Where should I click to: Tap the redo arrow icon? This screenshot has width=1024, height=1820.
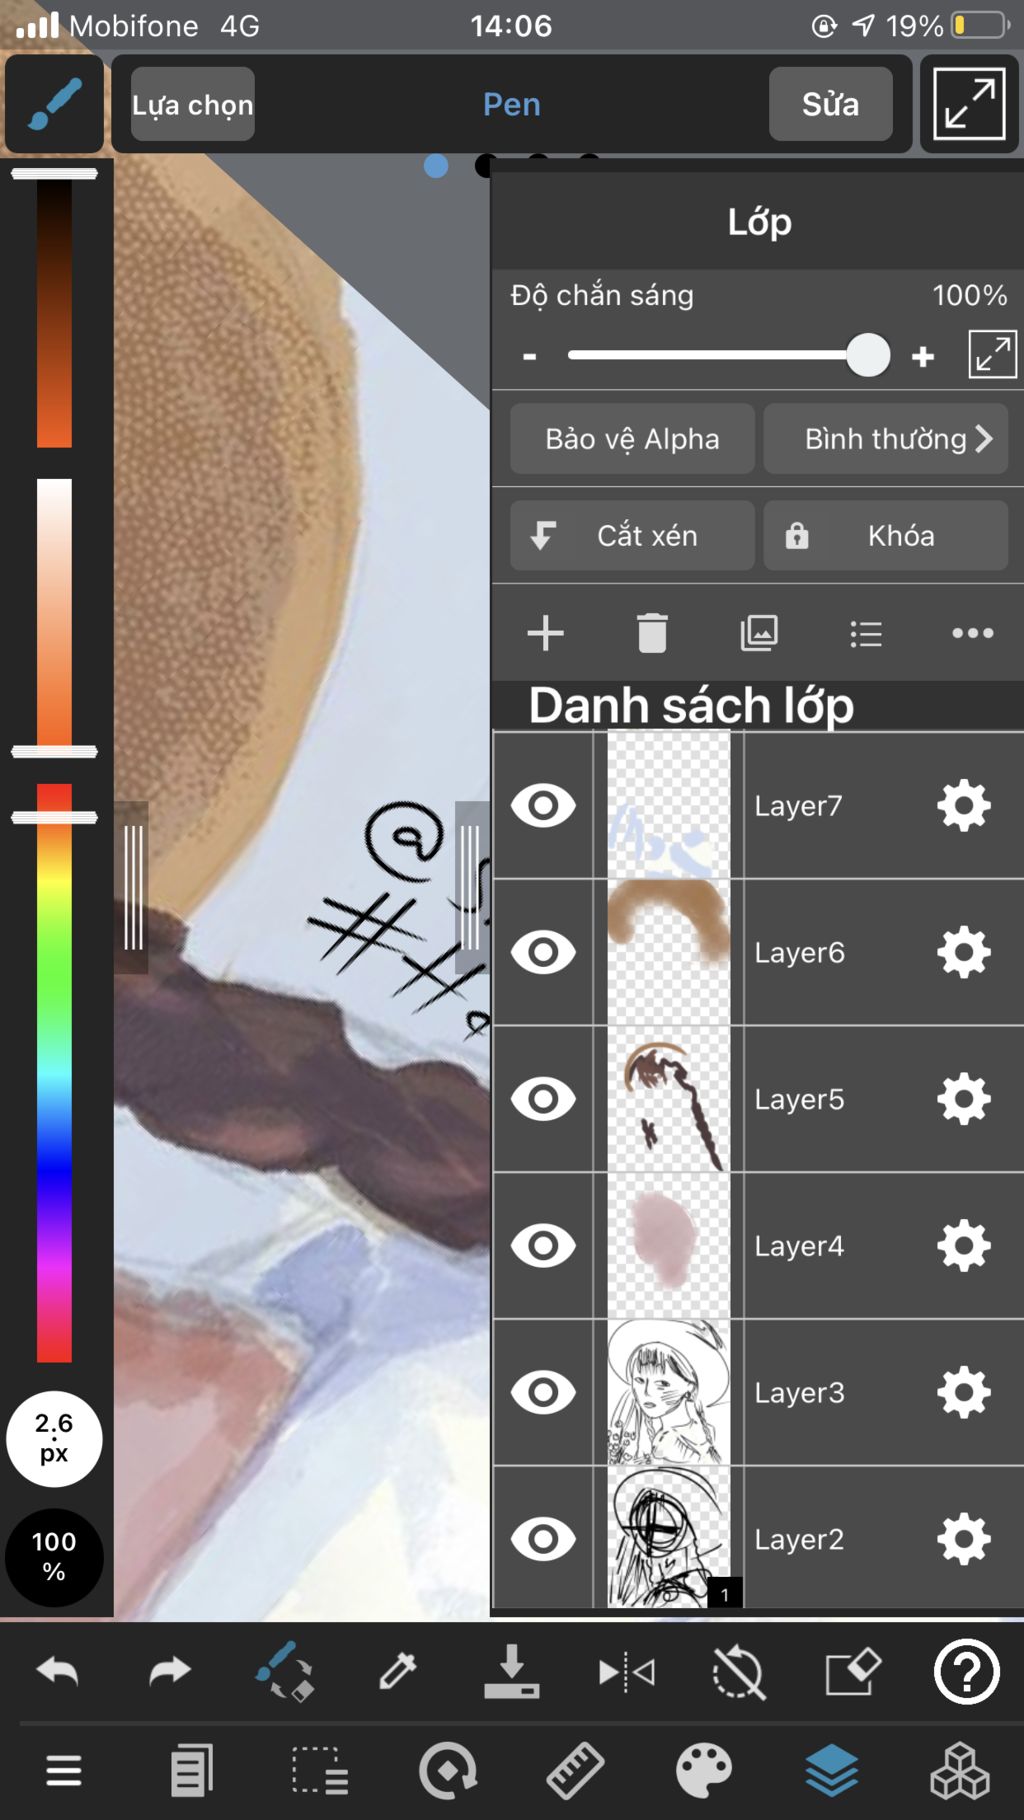click(x=170, y=1671)
